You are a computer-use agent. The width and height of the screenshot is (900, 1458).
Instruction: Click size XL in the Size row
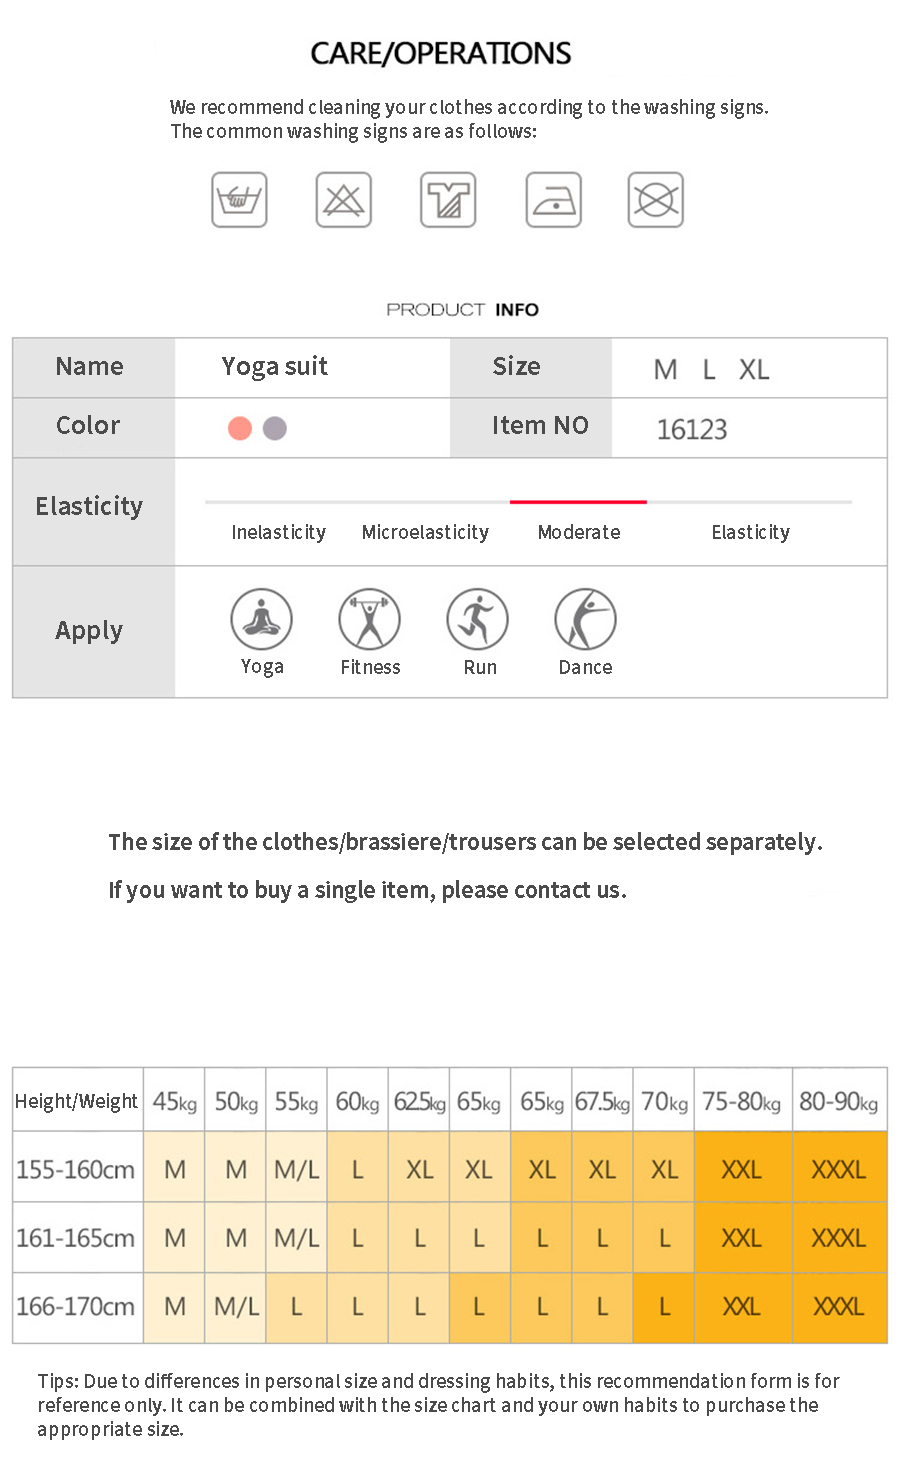(x=754, y=370)
